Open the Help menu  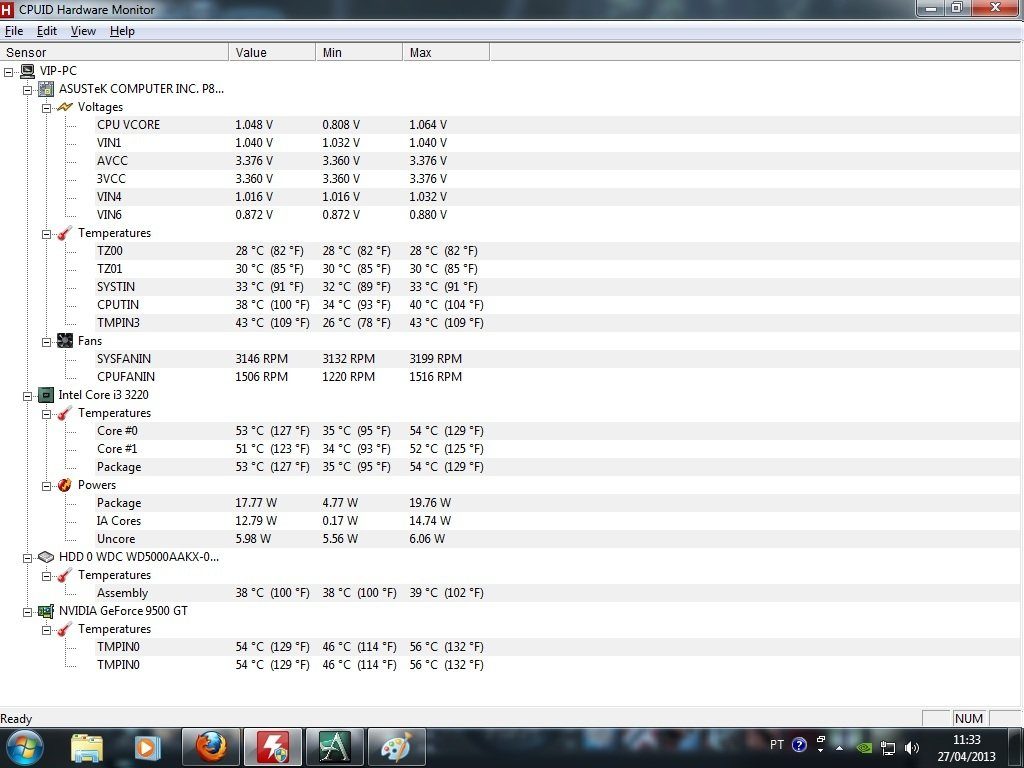122,31
